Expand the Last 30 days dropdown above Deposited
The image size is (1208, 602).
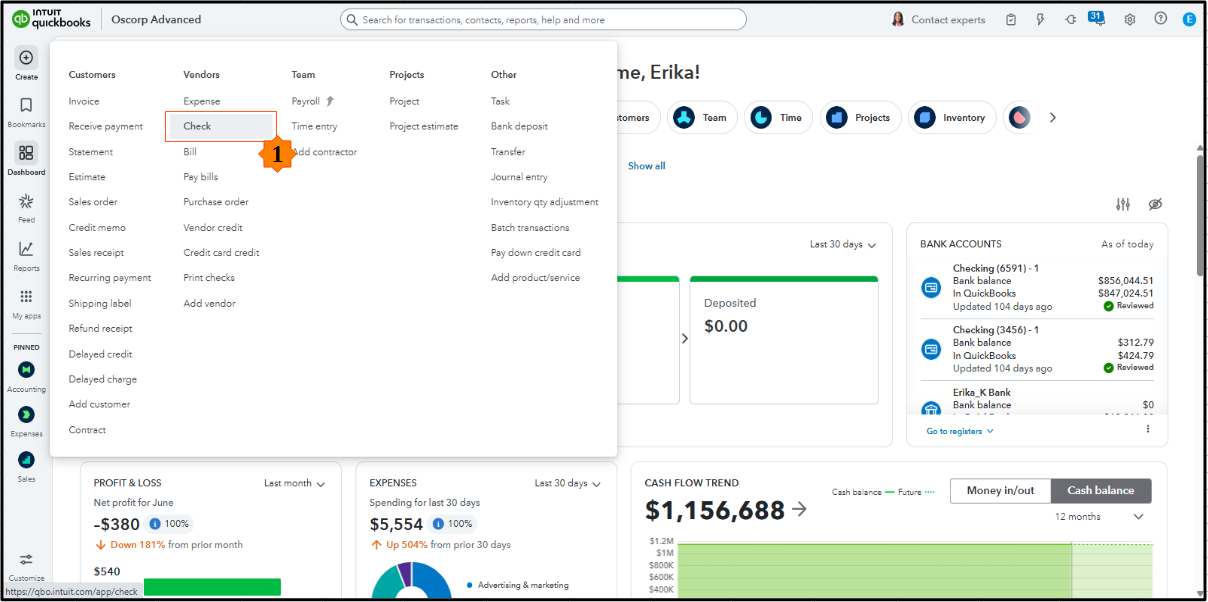[843, 245]
